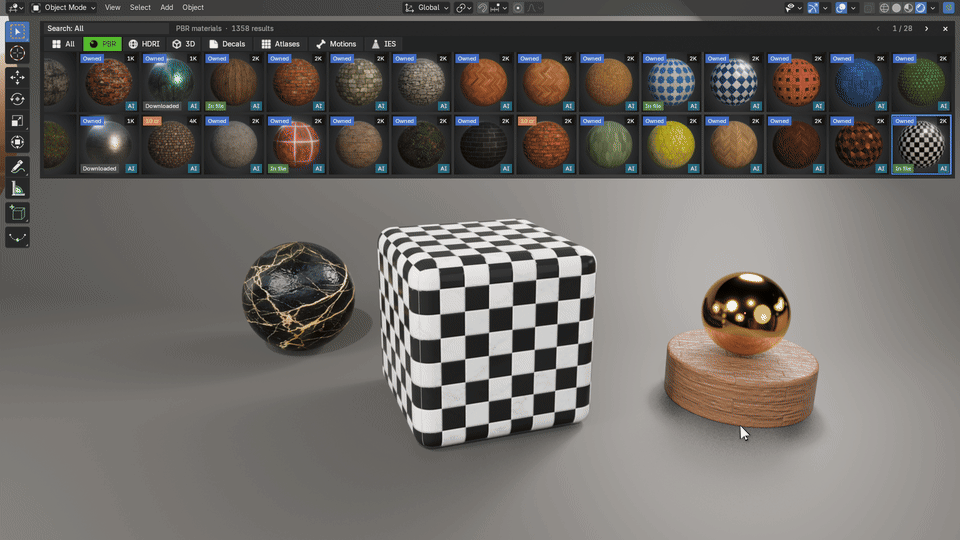The image size is (960, 540).
Task: Select the Move tool
Action: pos(17,77)
